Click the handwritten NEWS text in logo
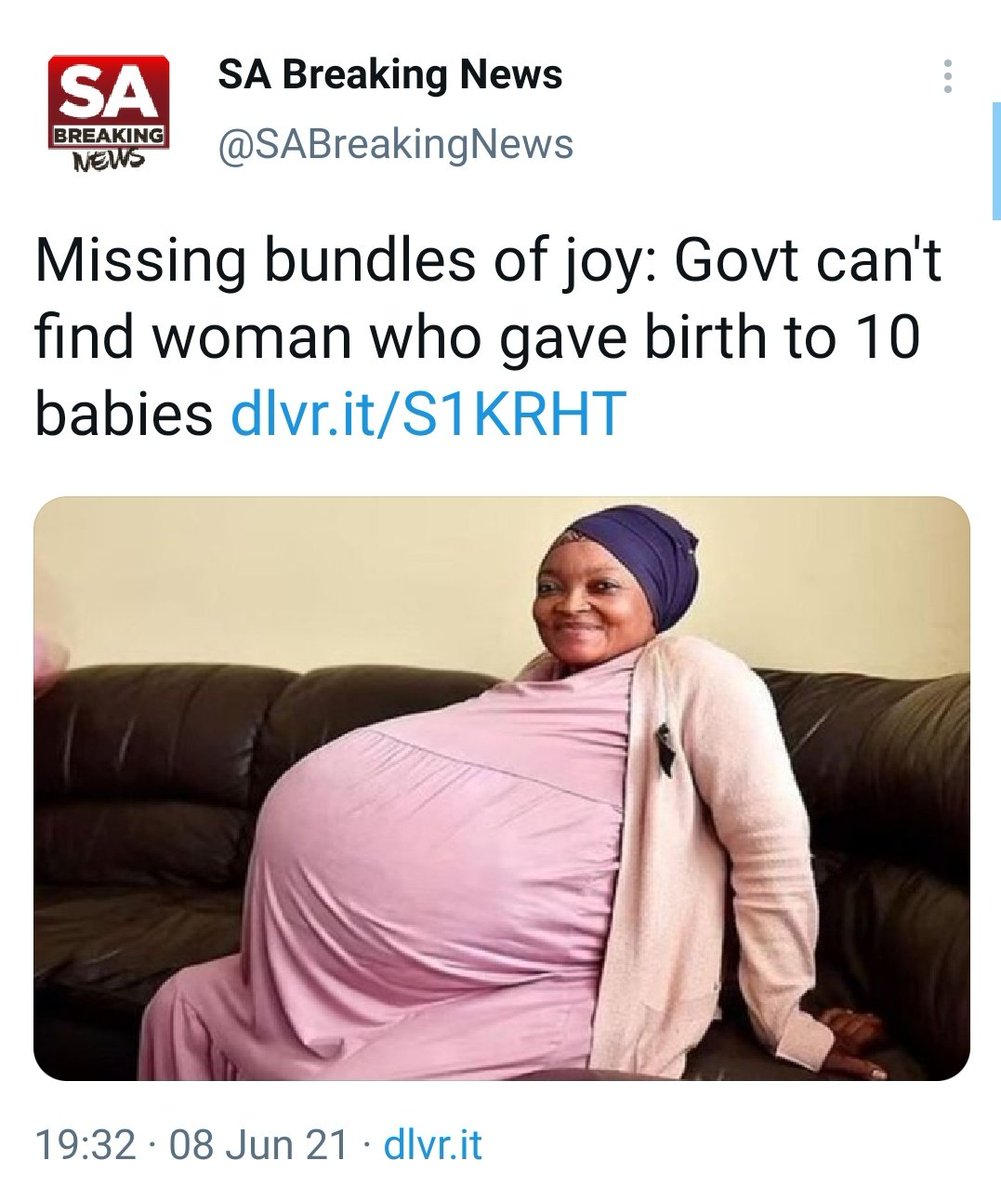Image resolution: width=1001 pixels, height=1200 pixels. 110,159
